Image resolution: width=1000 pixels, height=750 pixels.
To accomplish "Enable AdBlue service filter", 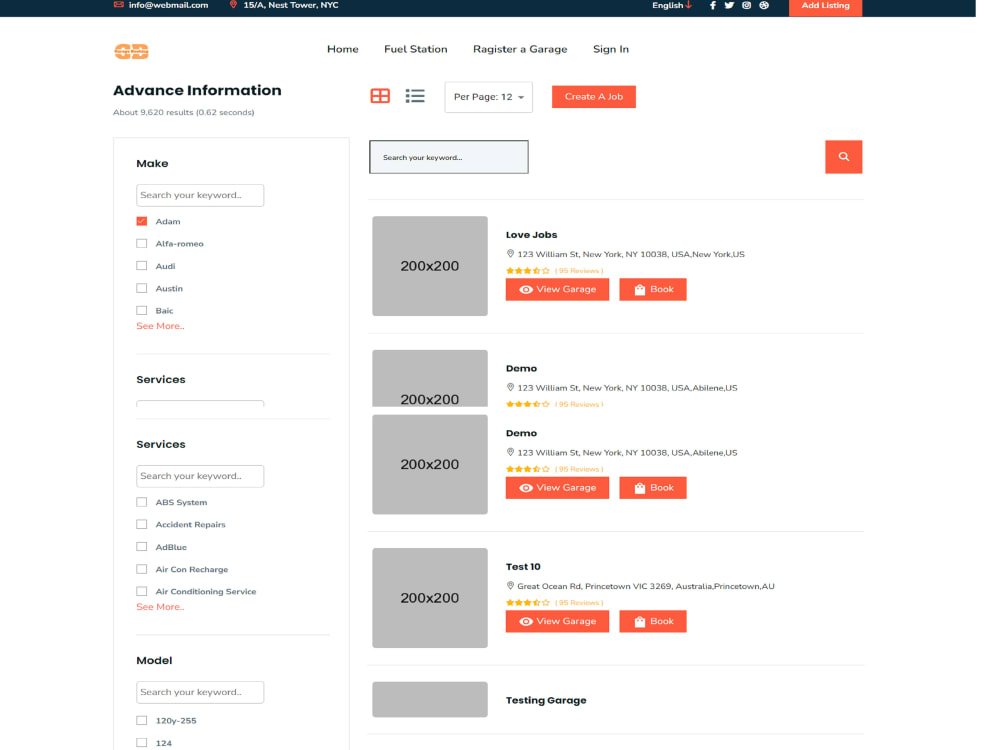I will tap(142, 547).
